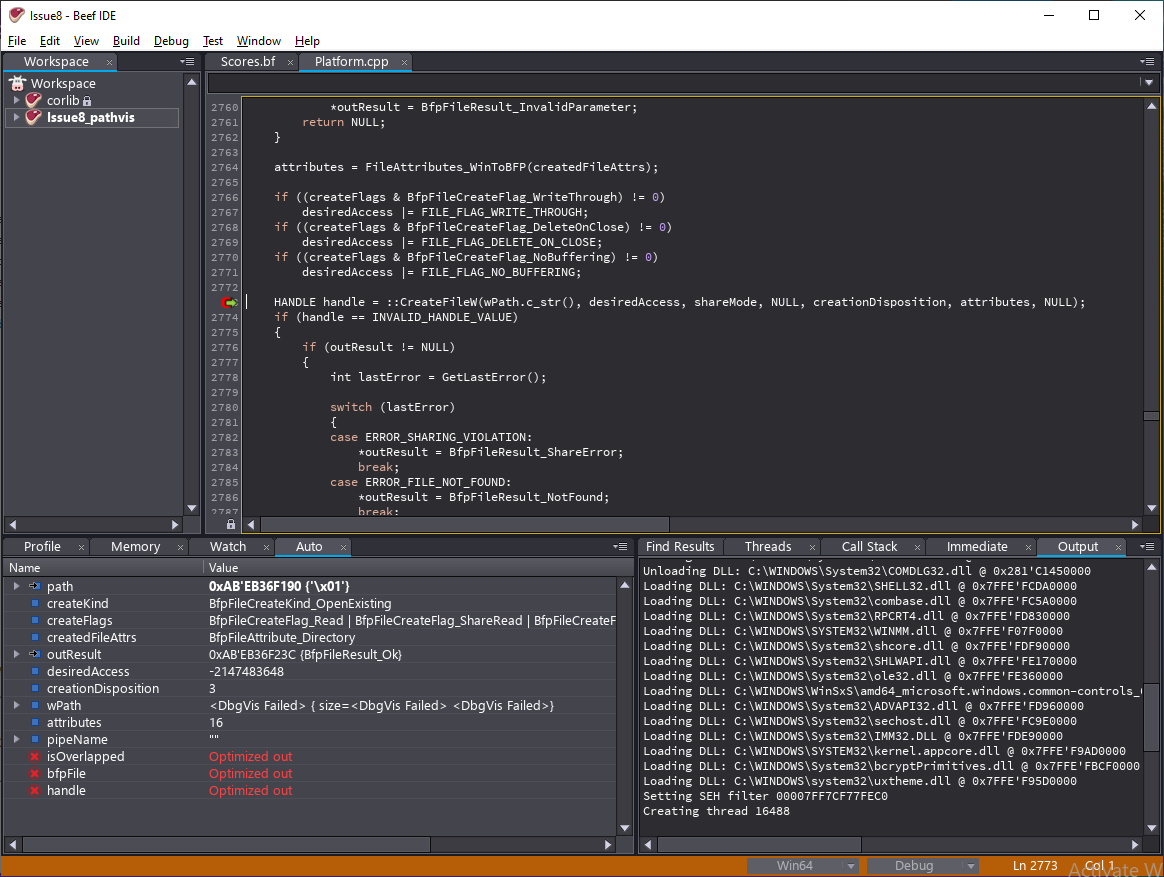Click the blue variable icon beside wPath
The width and height of the screenshot is (1164, 877).
tap(34, 705)
